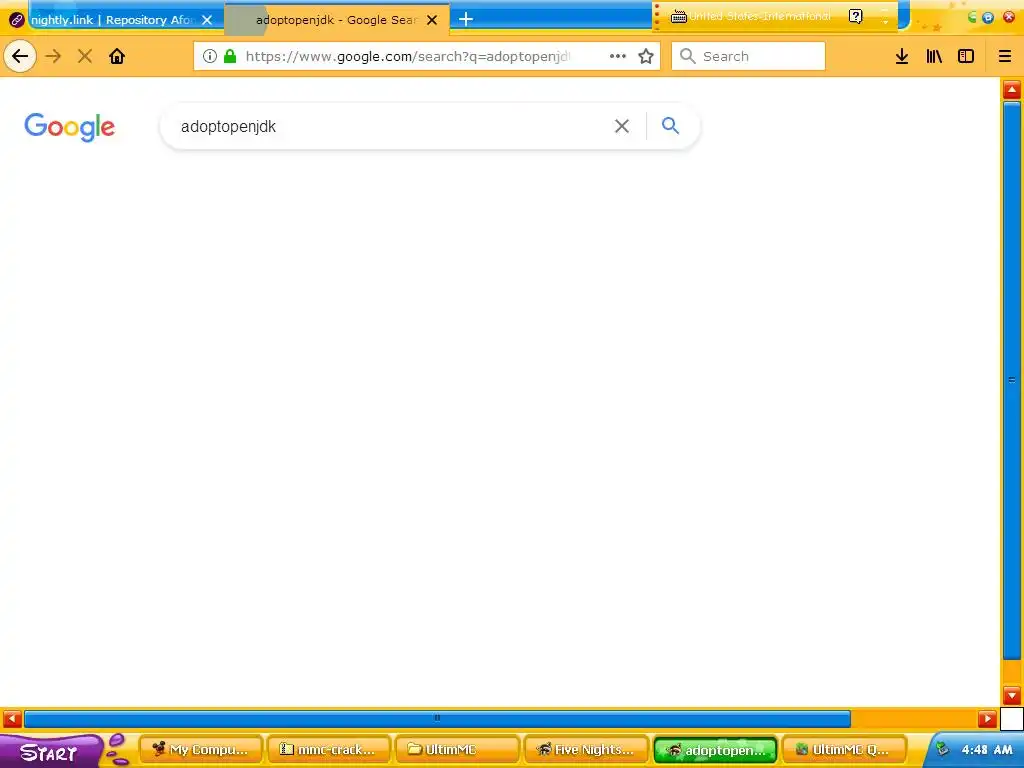Stop loading the page

point(85,56)
